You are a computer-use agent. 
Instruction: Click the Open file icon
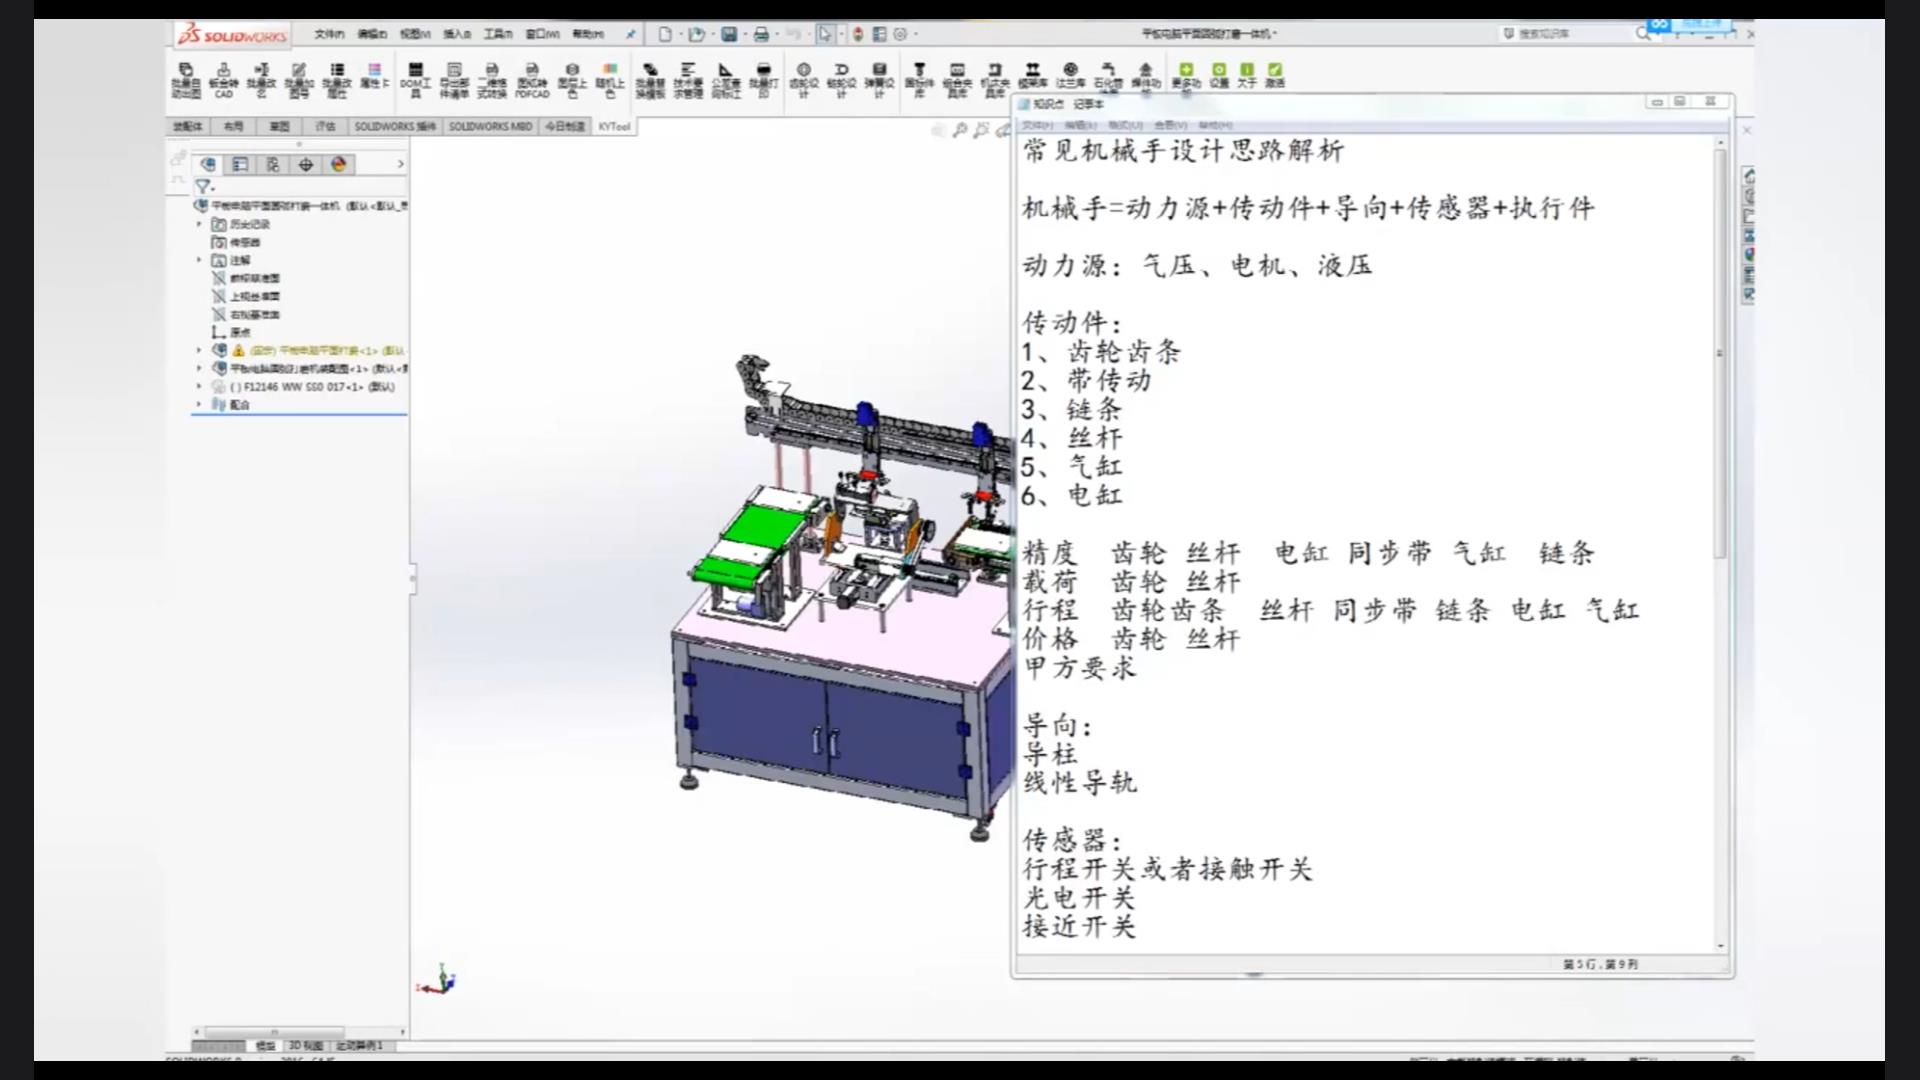(x=696, y=34)
